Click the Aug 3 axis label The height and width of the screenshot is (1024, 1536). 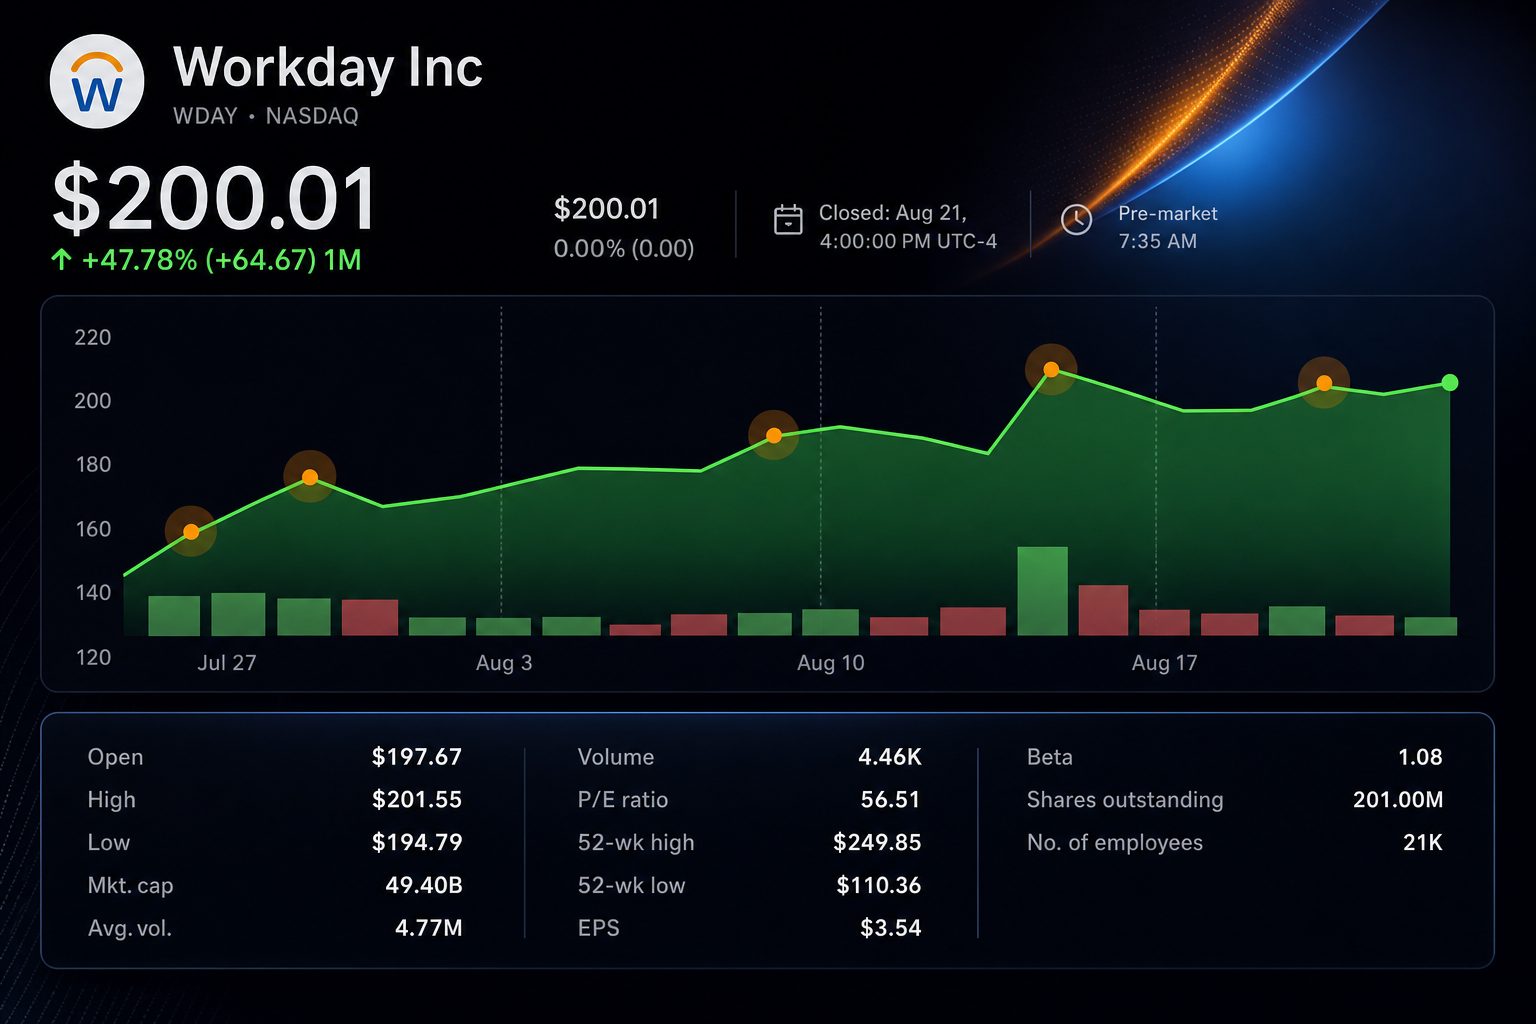(504, 663)
